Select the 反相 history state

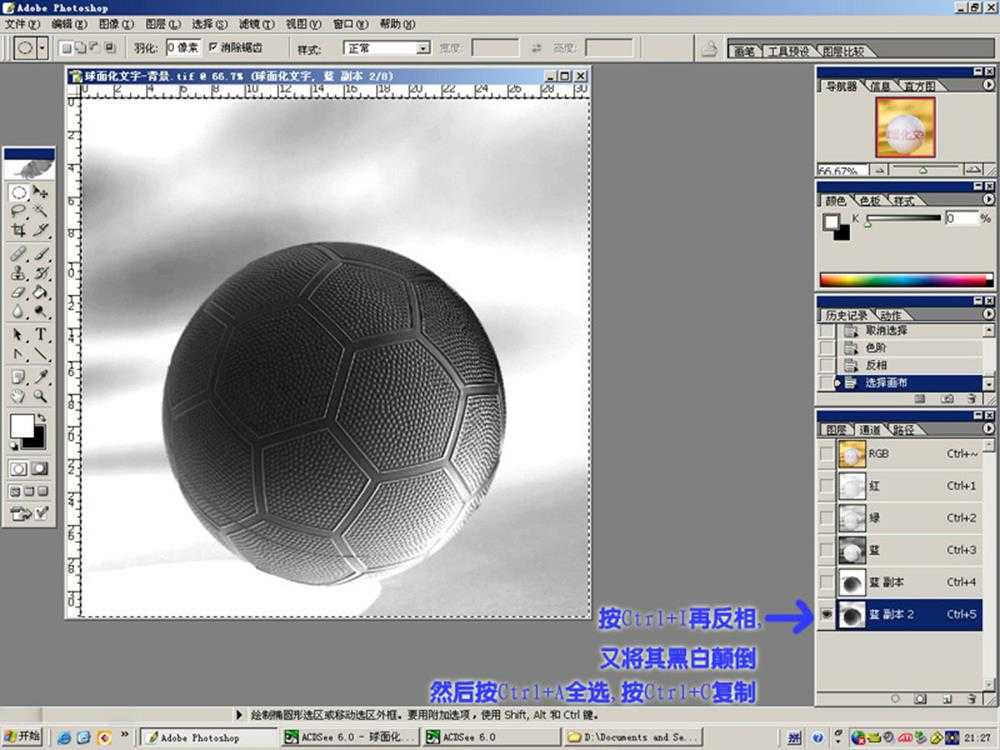coord(876,365)
